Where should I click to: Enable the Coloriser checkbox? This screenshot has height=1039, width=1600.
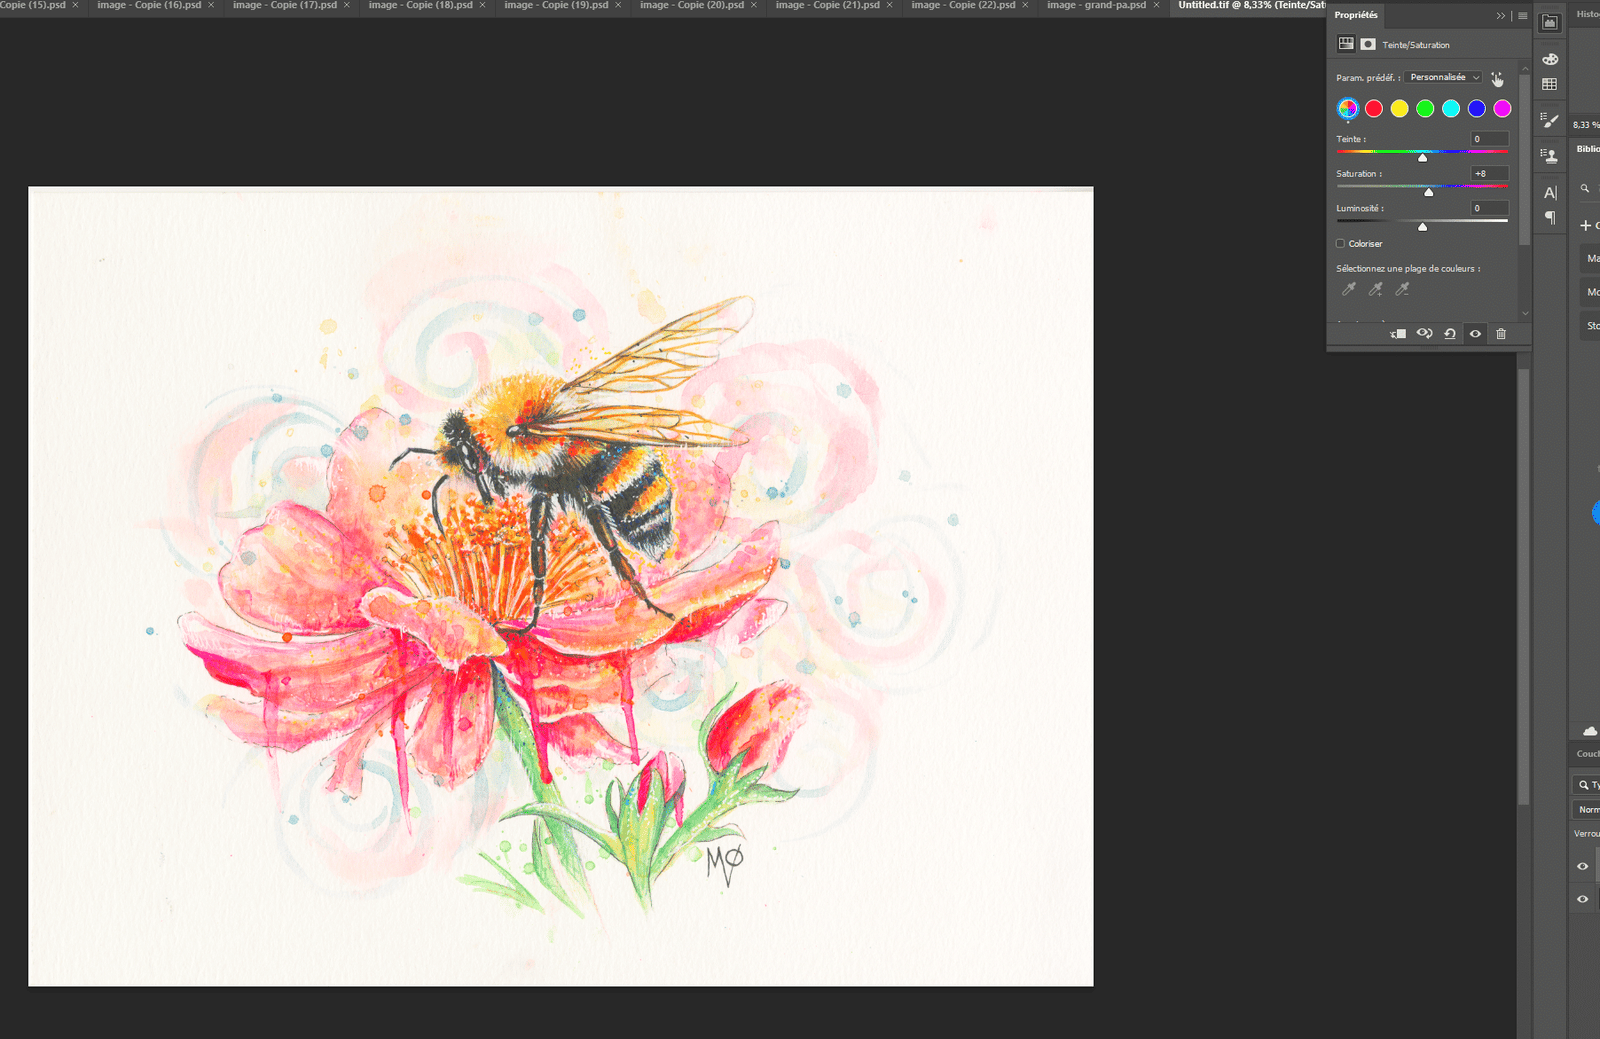coord(1340,243)
